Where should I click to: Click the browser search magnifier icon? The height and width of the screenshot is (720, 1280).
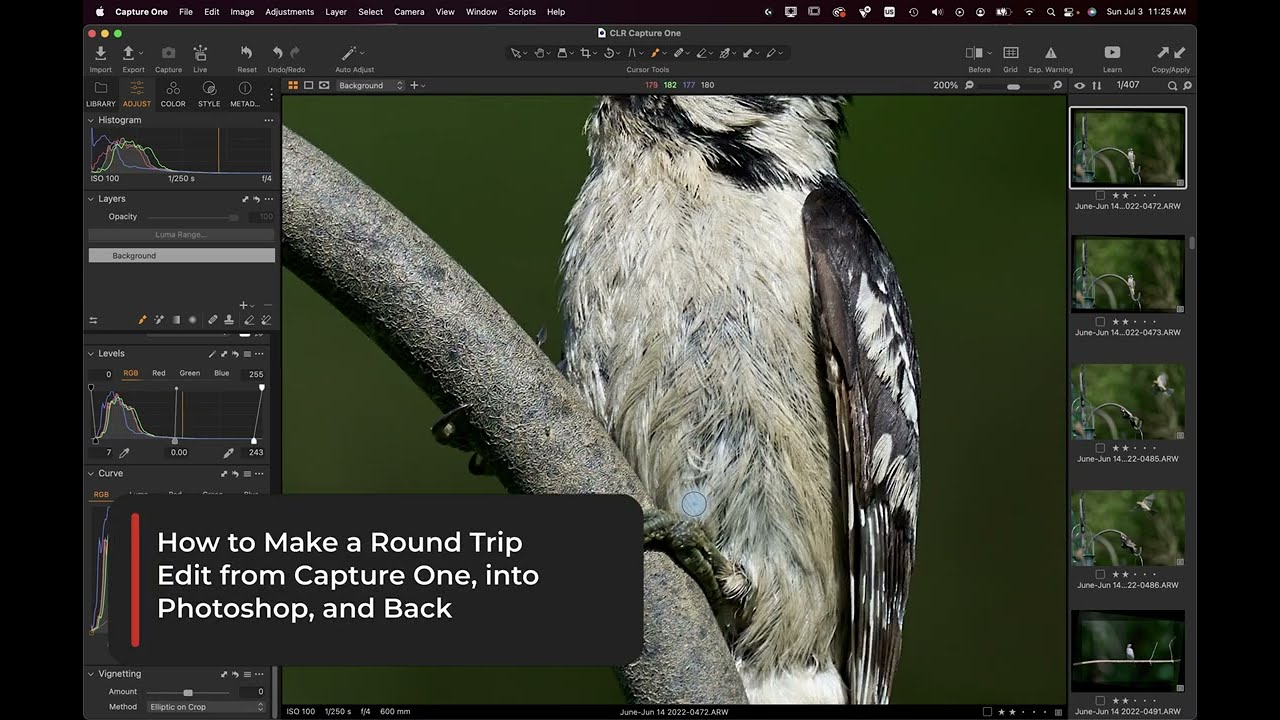(1173, 86)
